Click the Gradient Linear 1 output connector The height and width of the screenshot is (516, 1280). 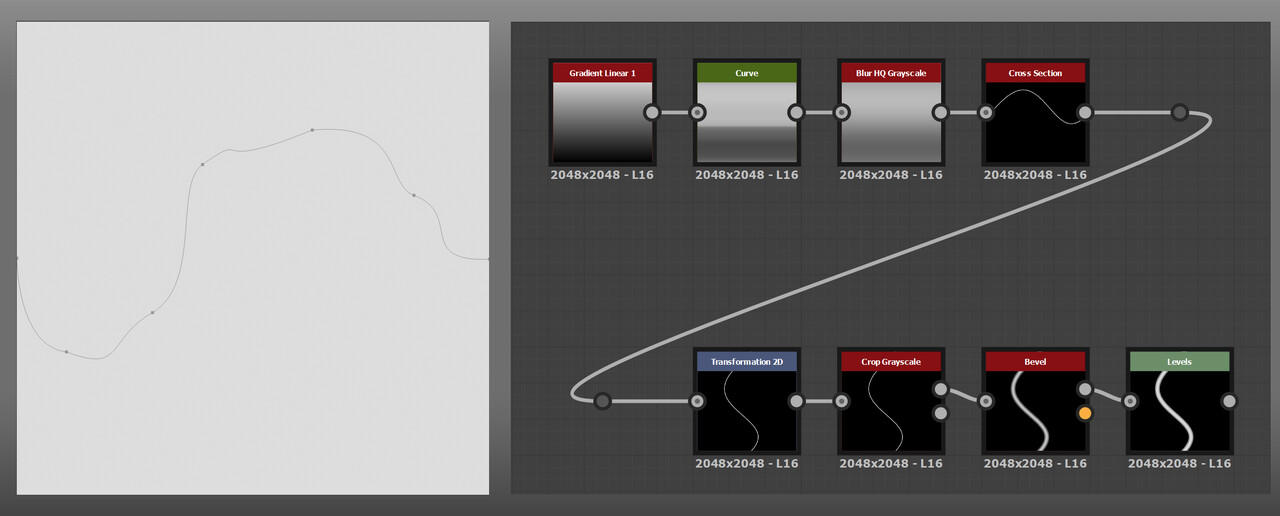click(652, 113)
